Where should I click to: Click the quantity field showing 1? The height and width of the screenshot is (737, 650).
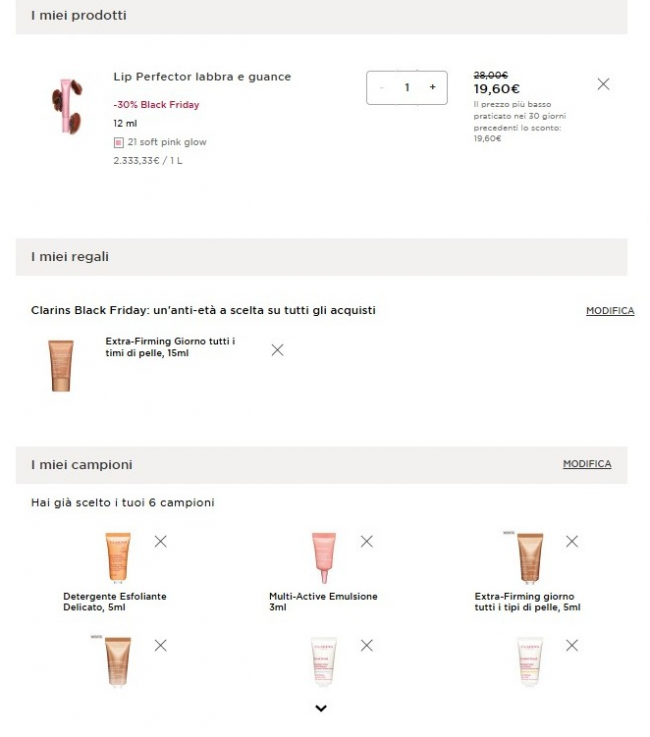coord(407,87)
